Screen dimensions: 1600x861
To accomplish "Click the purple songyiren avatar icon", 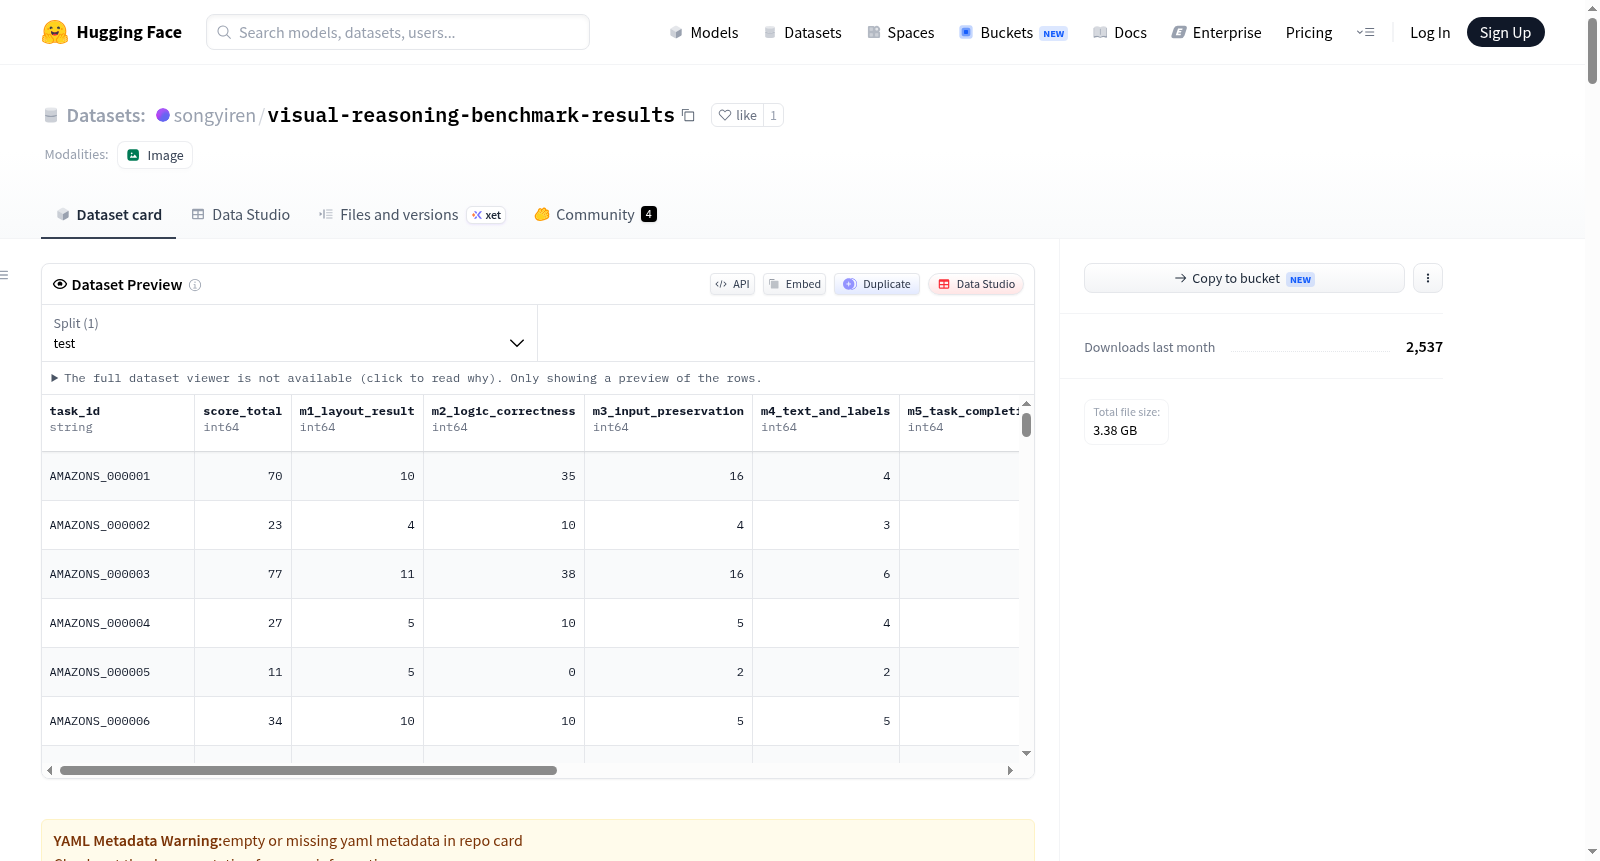I will coord(163,115).
